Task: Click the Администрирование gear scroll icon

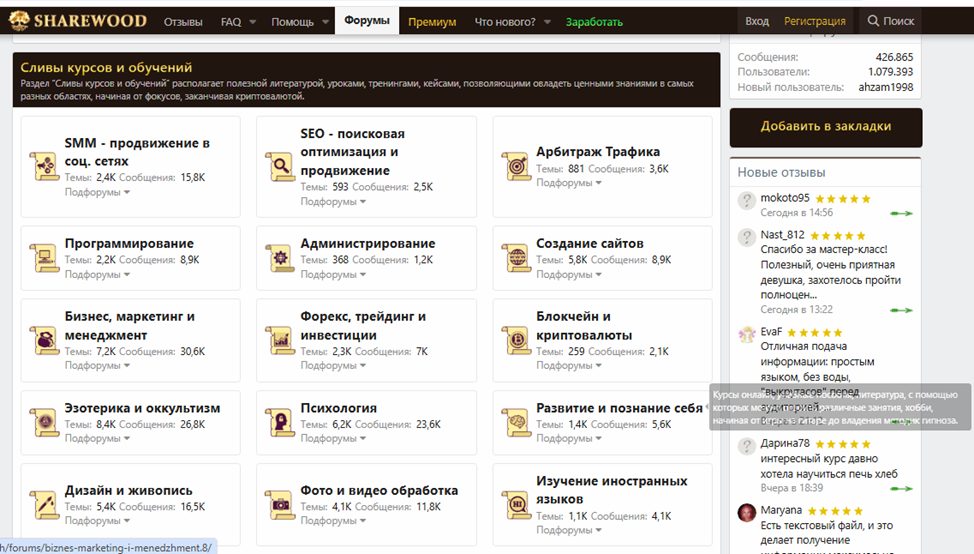Action: coord(280,258)
